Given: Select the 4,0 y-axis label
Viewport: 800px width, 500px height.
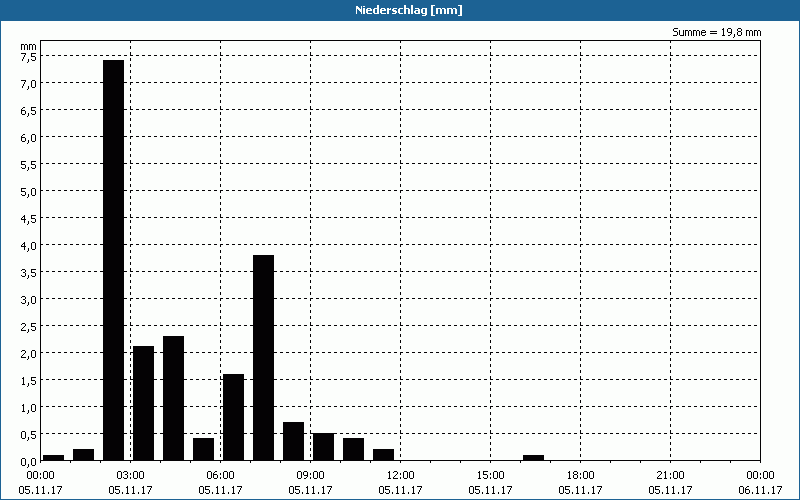Looking at the screenshot, I should 28,246.
